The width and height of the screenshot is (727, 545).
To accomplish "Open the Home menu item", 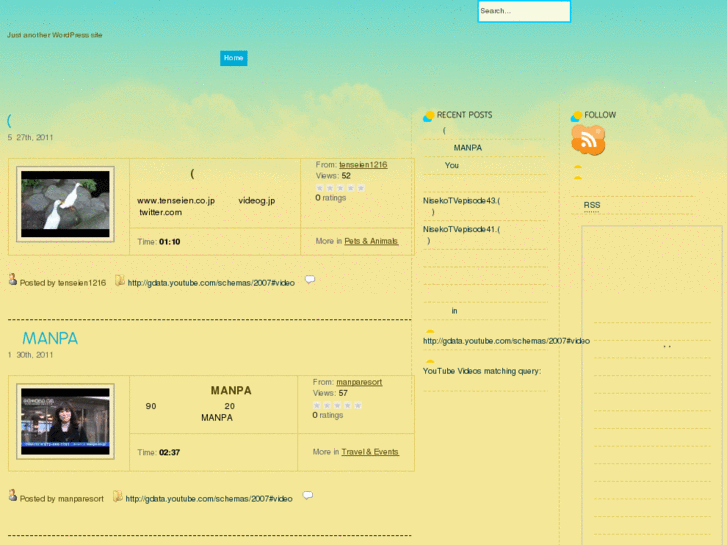I will 234,58.
